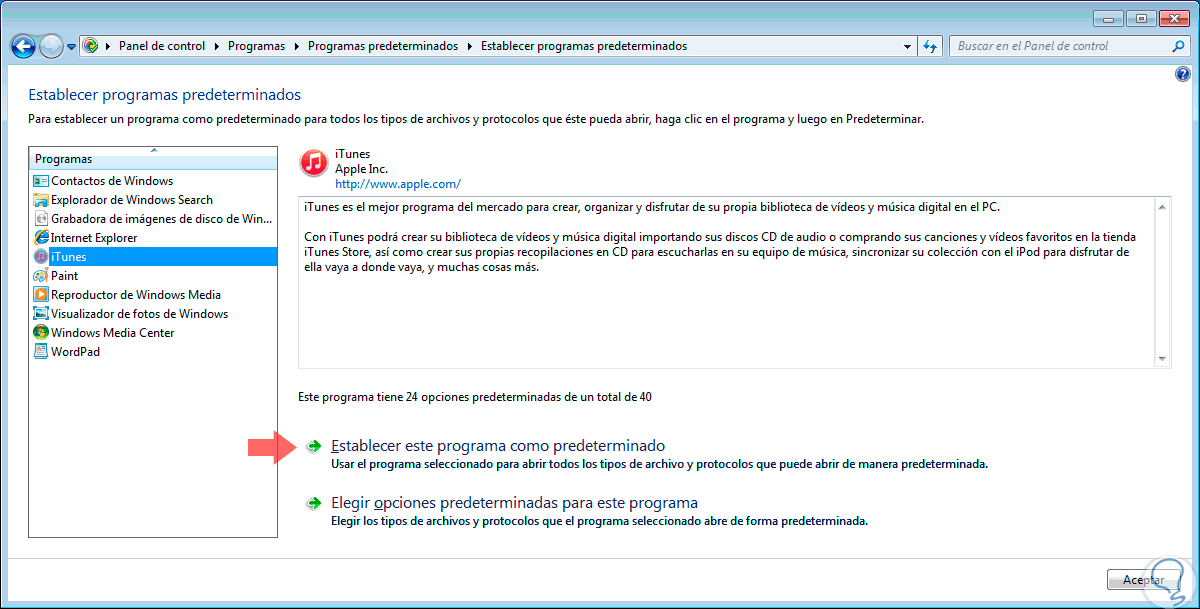Viewport: 1200px width, 609px height.
Task: Click the search magnifier icon
Action: [1179, 46]
